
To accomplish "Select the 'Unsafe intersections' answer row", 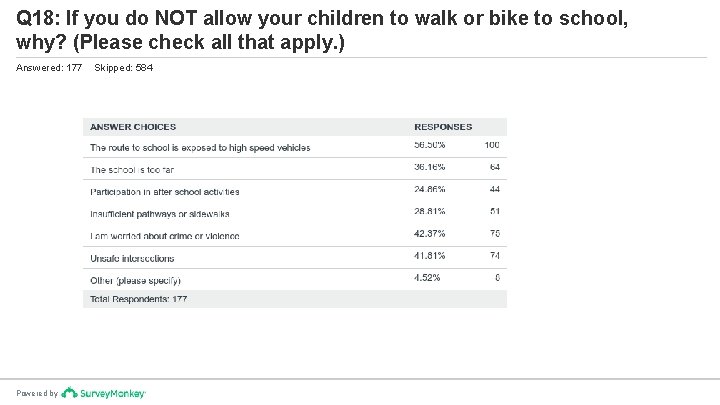I will tap(135, 258).
